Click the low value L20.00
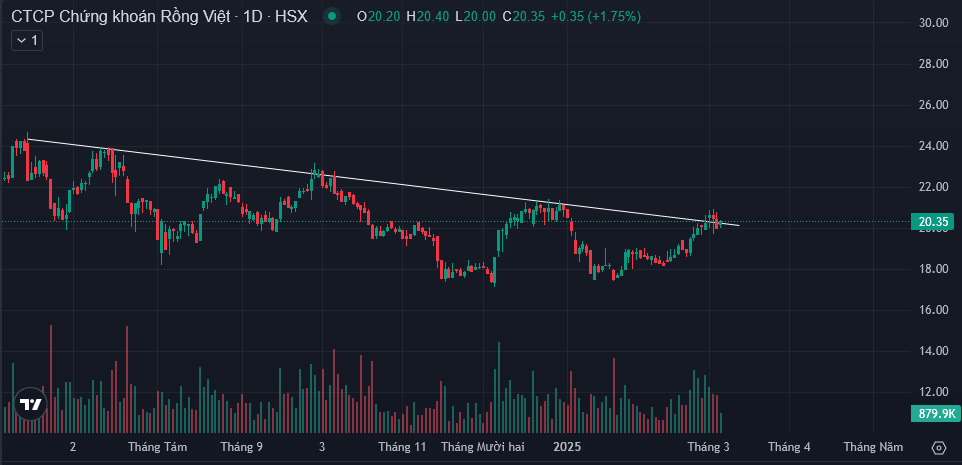This screenshot has height=465, width=962. [x=475, y=17]
